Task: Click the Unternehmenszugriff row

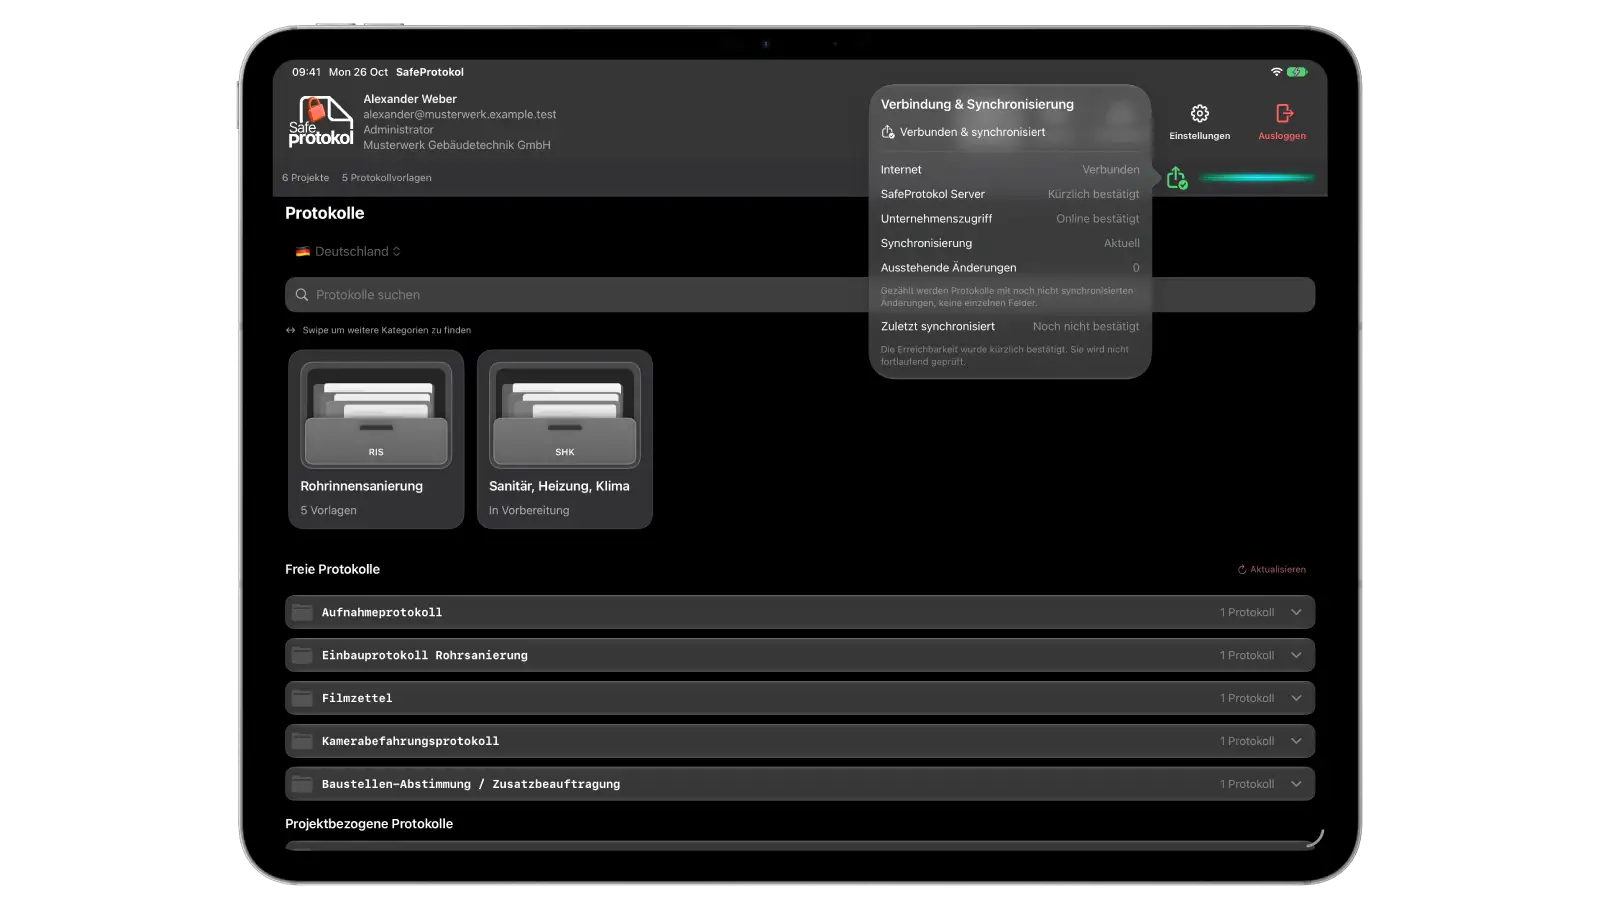Action: point(1010,219)
